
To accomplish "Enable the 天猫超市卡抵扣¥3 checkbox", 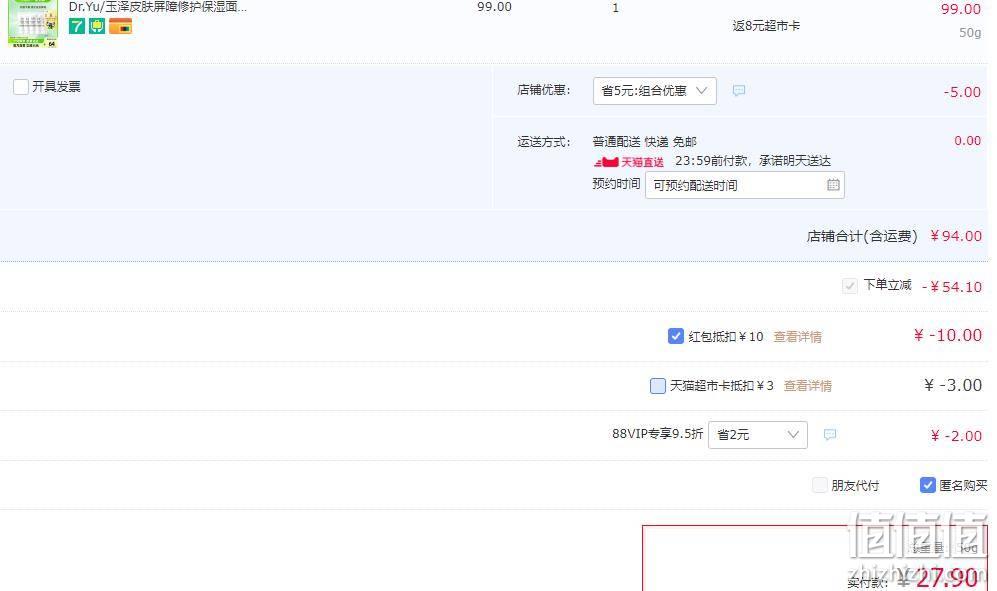I will coord(657,386).
